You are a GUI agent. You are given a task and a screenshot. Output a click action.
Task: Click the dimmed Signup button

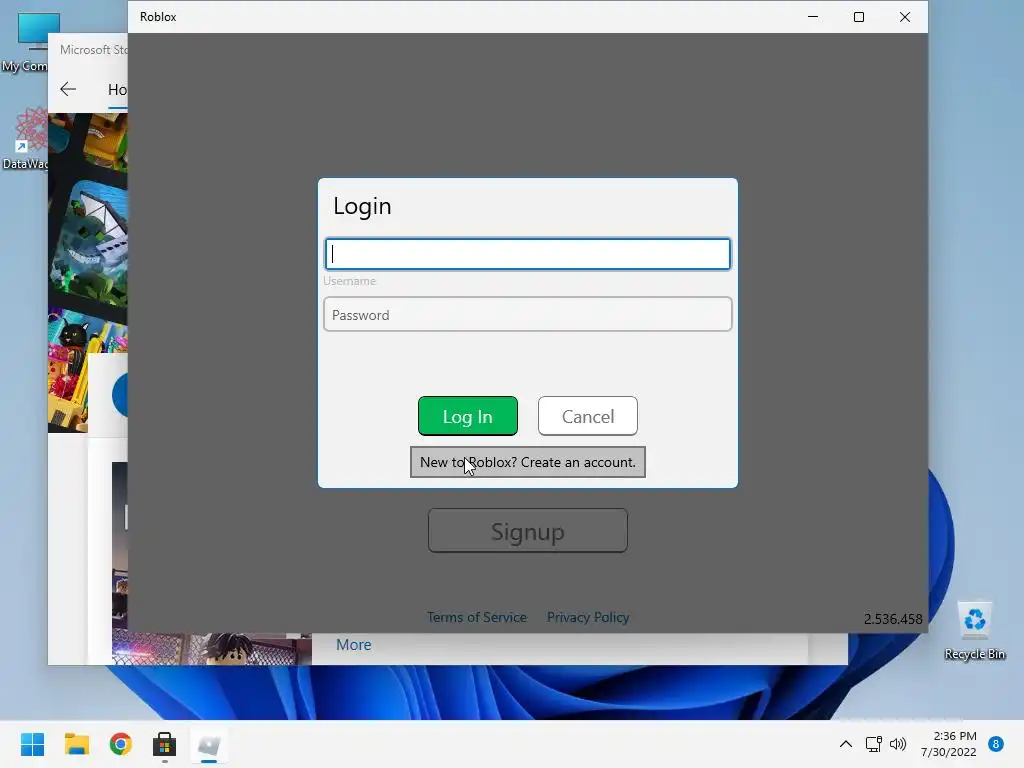[x=528, y=531]
